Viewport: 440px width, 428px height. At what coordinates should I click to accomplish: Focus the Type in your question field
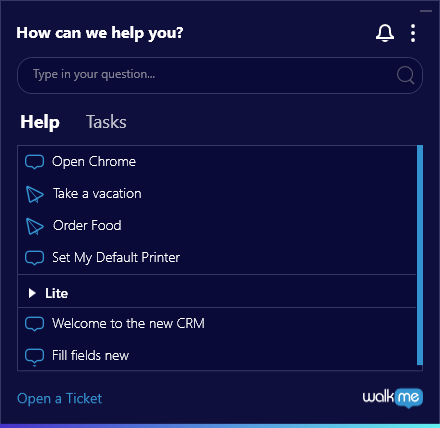pyautogui.click(x=220, y=75)
